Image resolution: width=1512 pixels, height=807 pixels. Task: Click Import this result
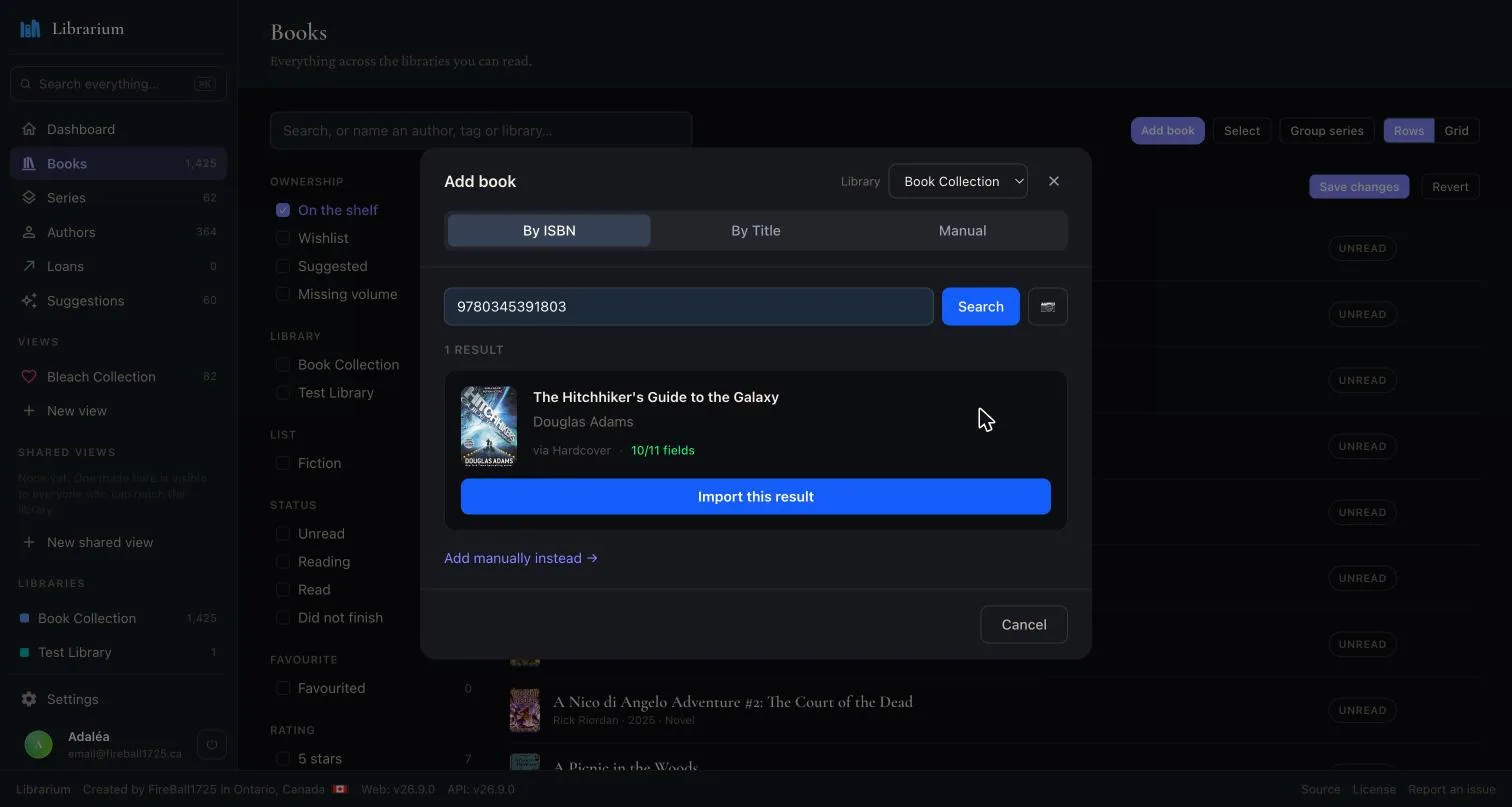tap(756, 497)
